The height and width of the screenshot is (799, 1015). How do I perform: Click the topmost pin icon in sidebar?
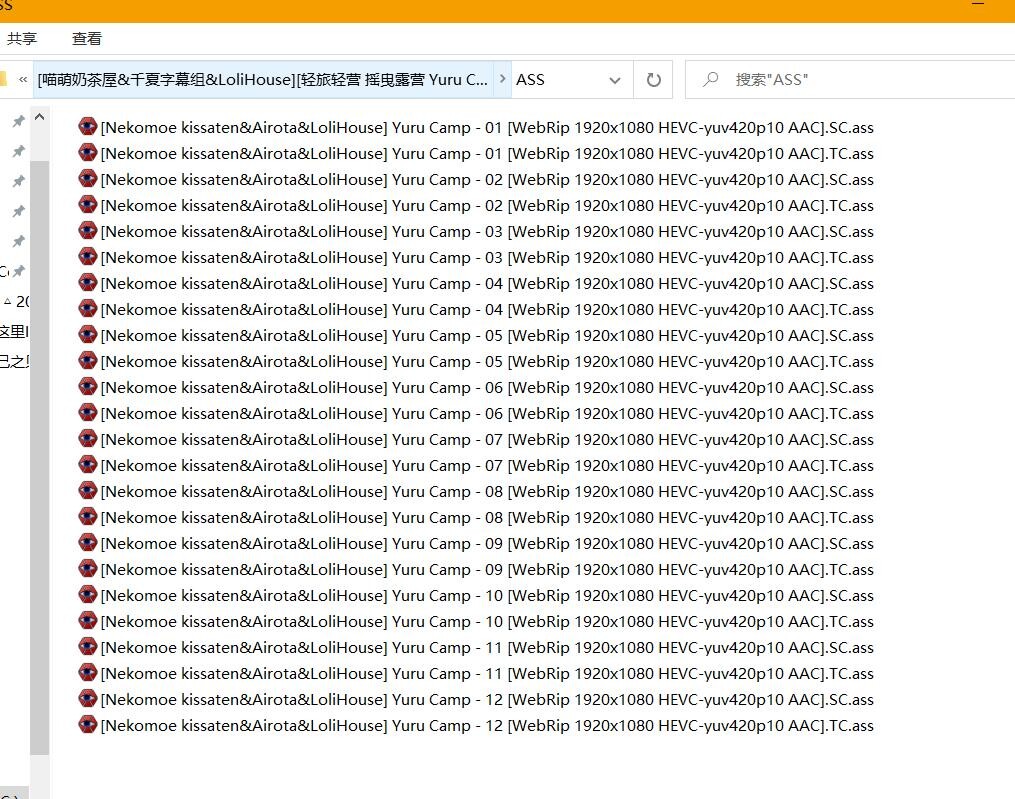(x=18, y=121)
